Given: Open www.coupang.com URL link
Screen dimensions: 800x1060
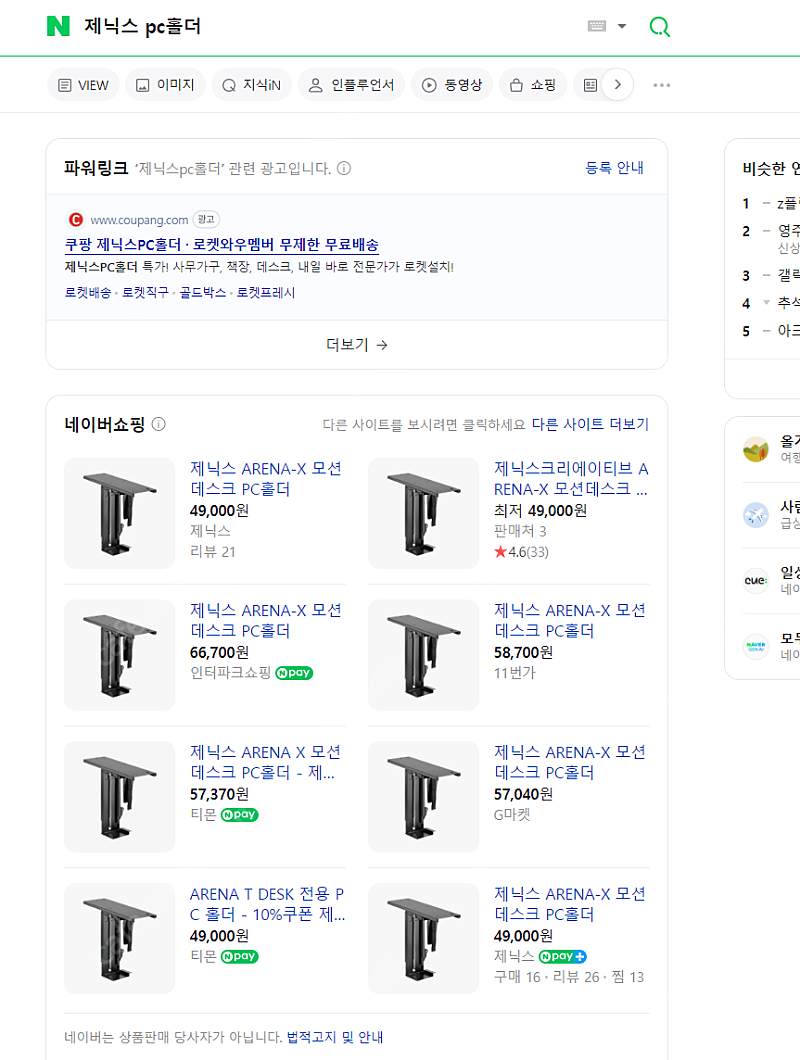Looking at the screenshot, I should (x=139, y=220).
